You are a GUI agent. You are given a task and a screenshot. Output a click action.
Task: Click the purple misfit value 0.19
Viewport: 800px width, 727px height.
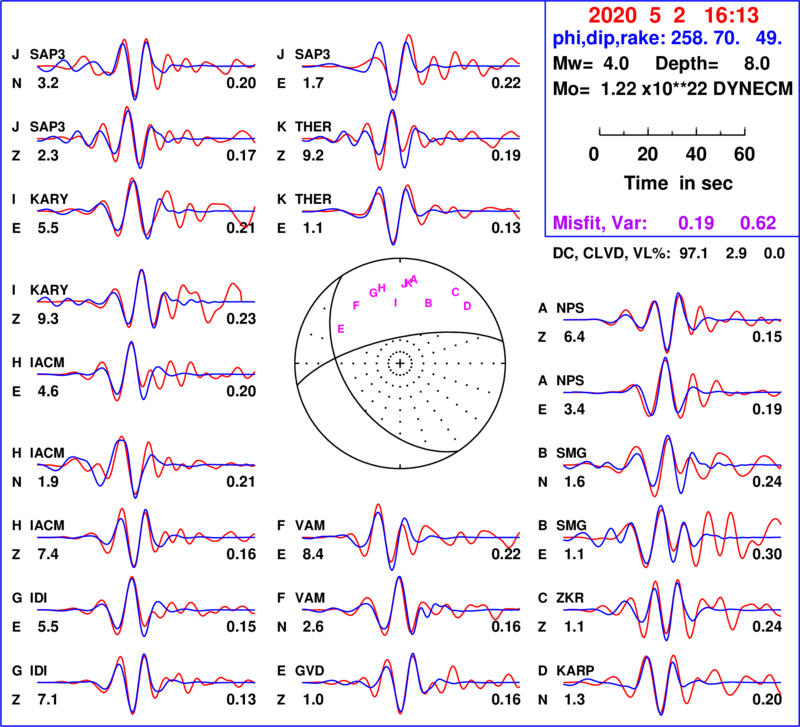pos(696,223)
